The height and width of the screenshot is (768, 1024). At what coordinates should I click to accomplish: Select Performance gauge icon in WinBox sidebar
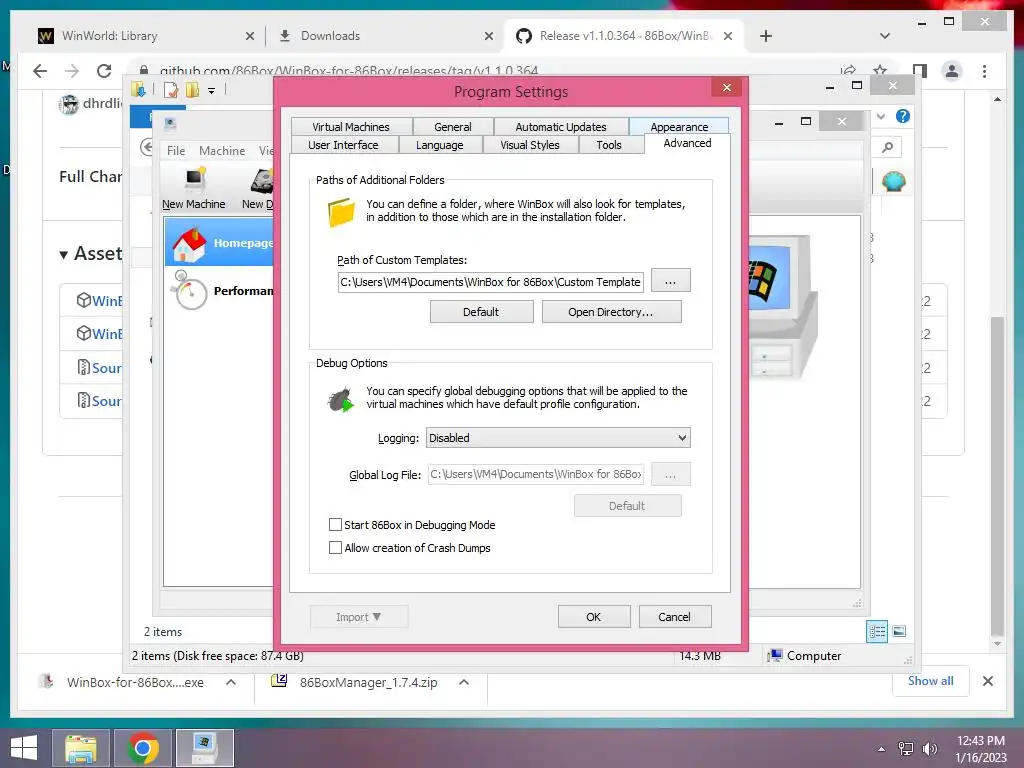pos(189,291)
